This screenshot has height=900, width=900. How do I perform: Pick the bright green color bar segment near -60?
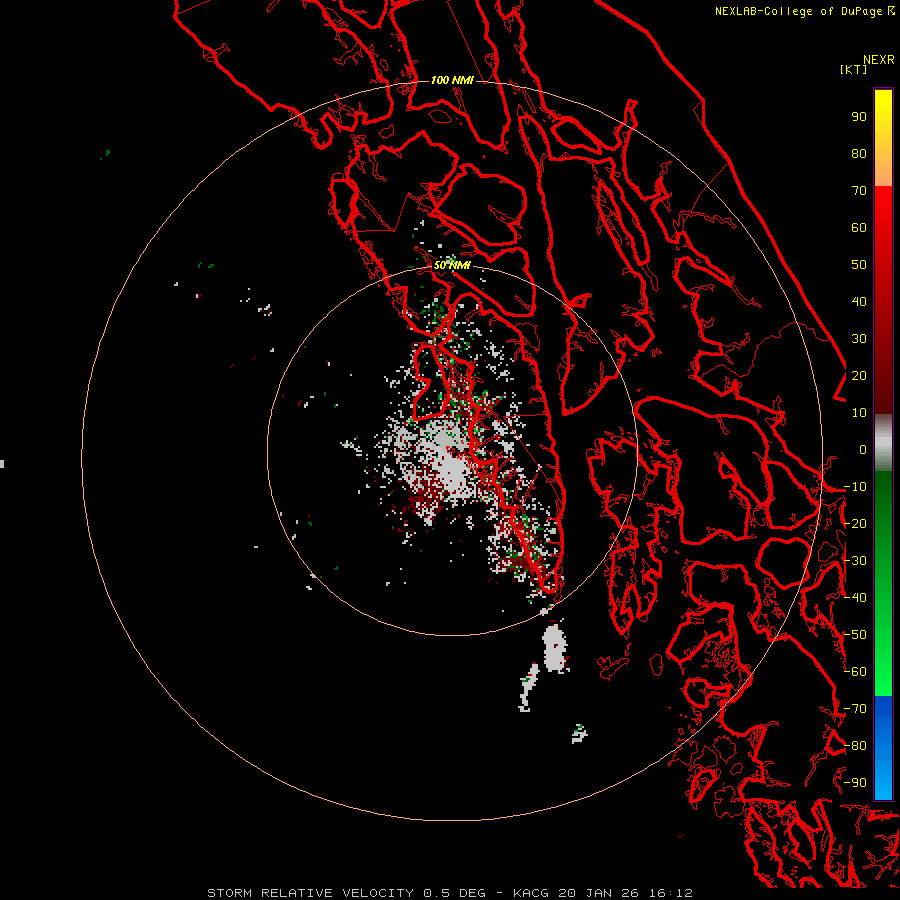click(883, 672)
